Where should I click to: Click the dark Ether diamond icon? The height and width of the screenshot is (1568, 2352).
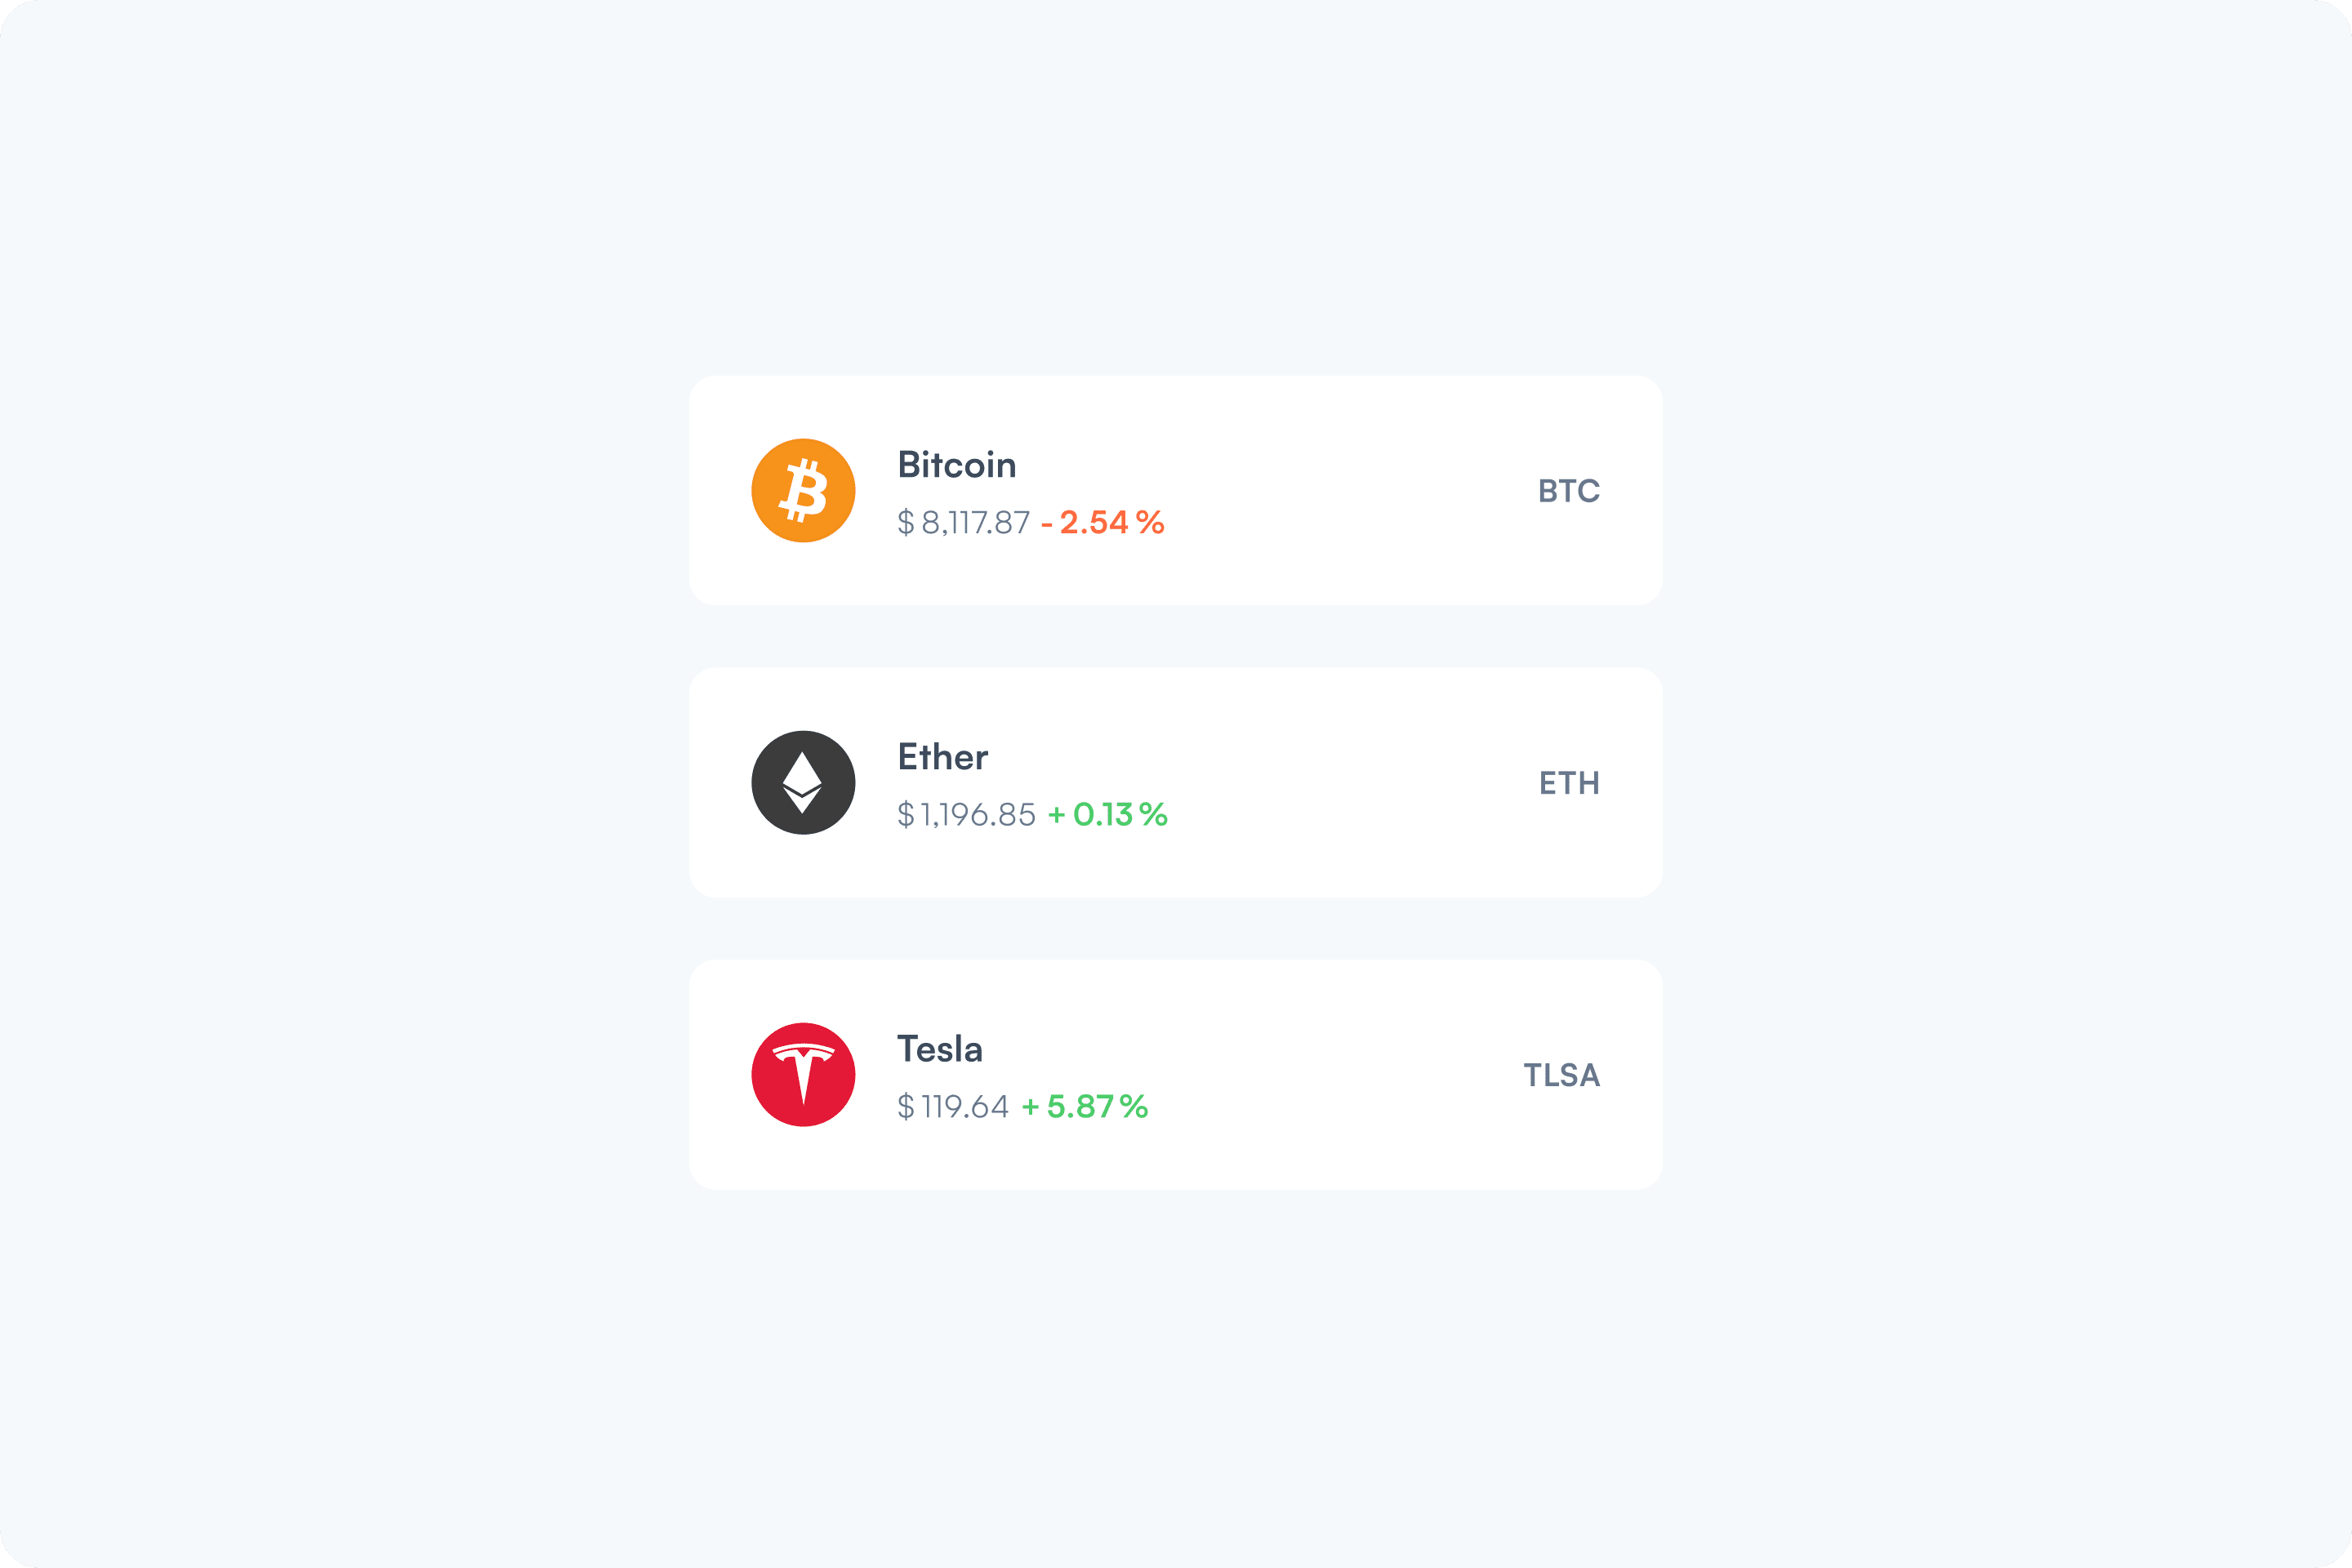pos(803,782)
